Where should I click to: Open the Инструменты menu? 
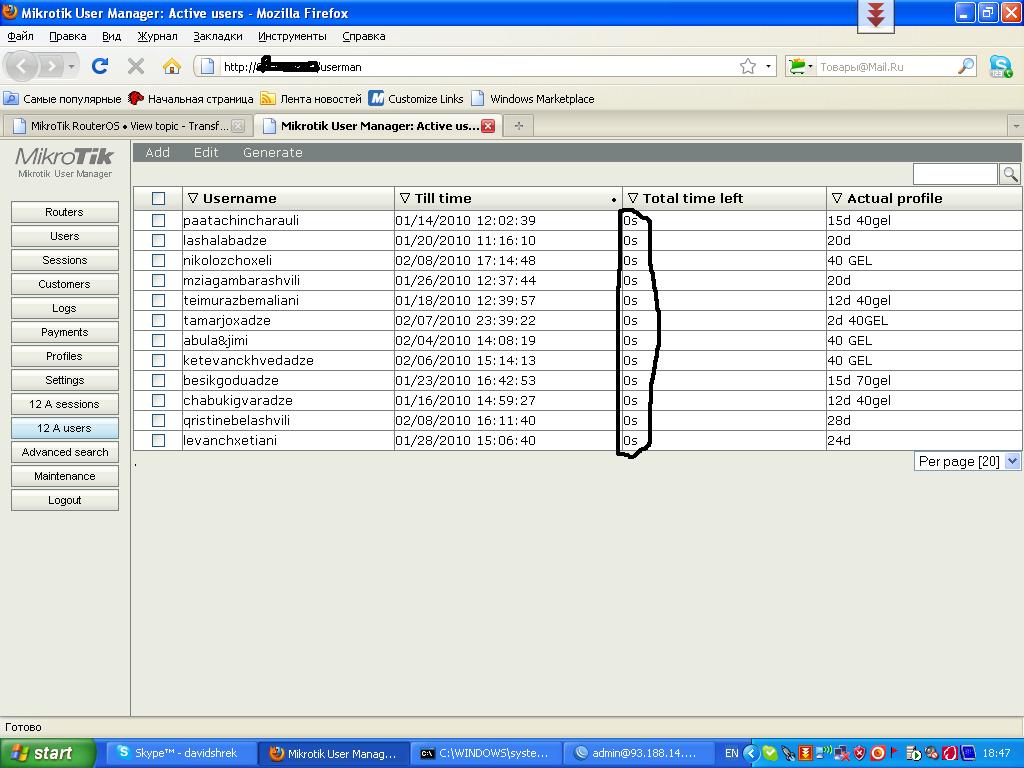tap(292, 36)
